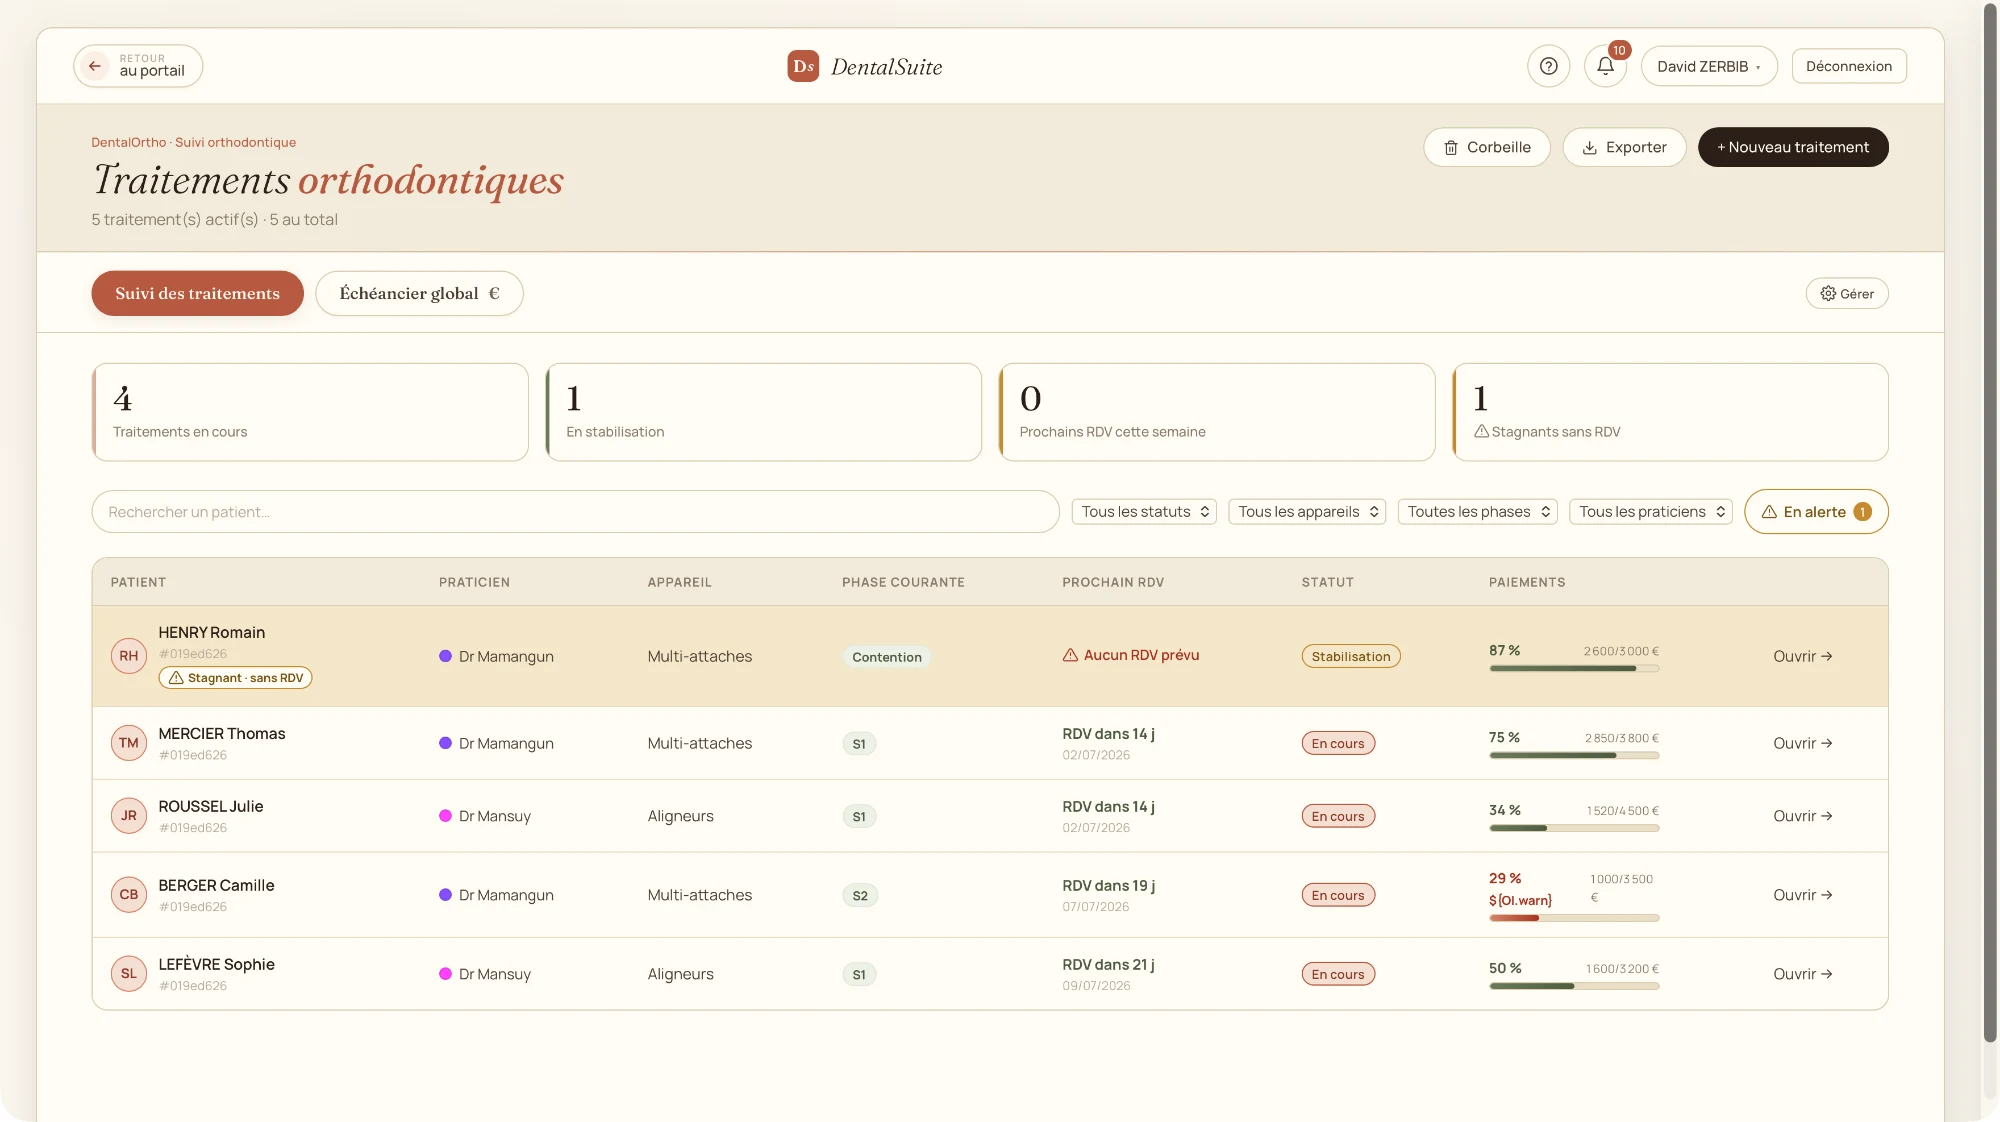Click the SL avatar of LEFÈVRE Sophie
Image resolution: width=2000 pixels, height=1122 pixels.
click(x=129, y=974)
